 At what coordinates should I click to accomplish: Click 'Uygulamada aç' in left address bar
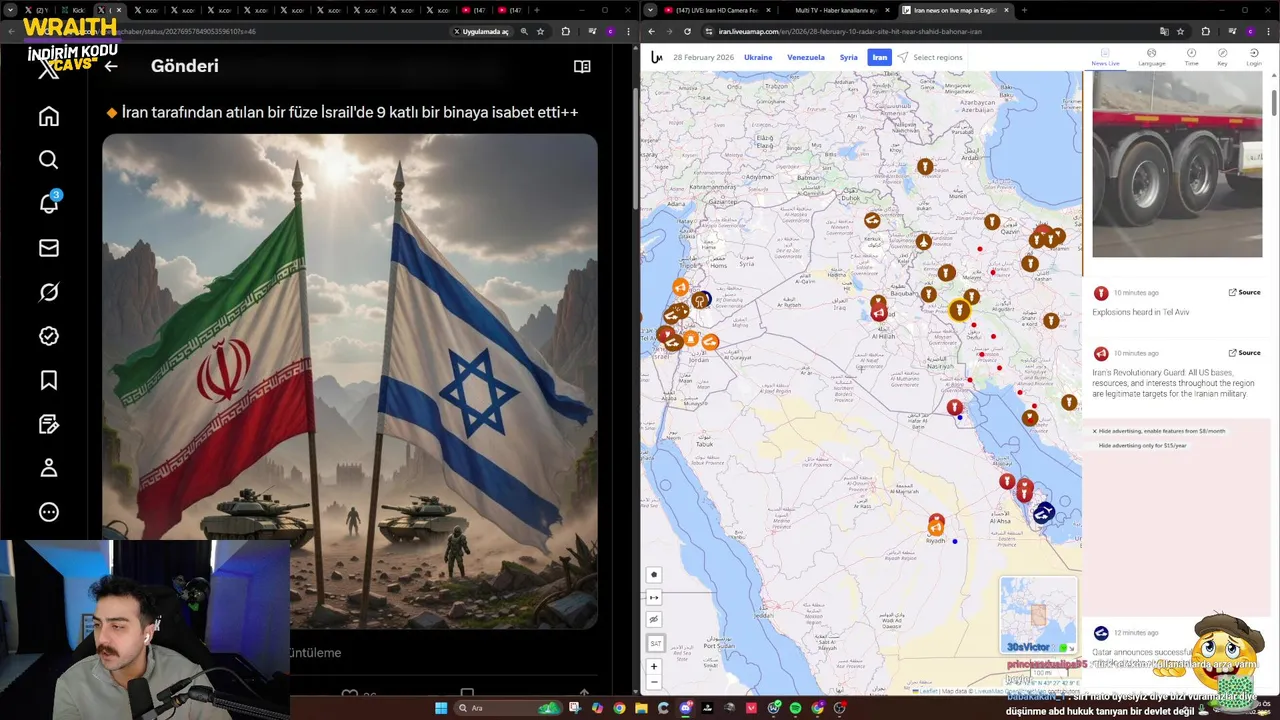point(481,31)
